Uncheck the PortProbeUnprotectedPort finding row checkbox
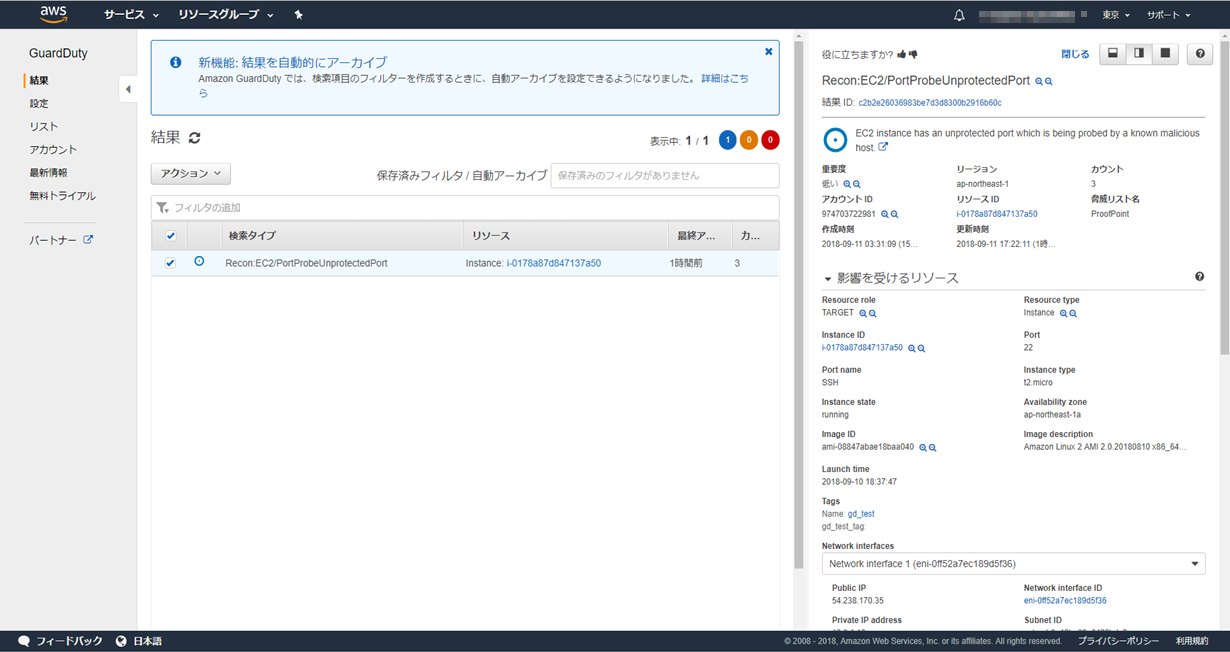This screenshot has width=1230, height=652. tap(170, 263)
